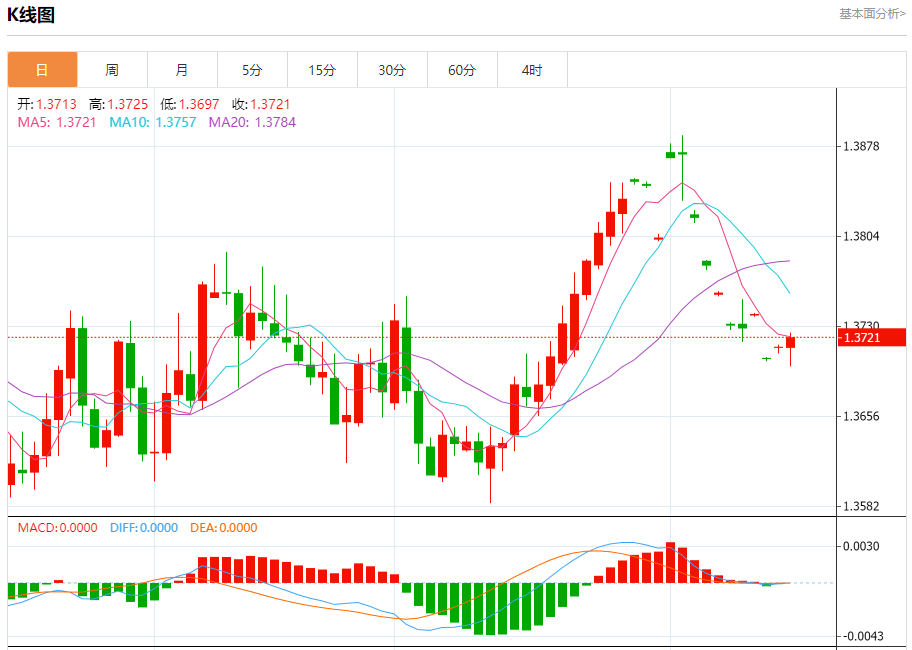The height and width of the screenshot is (650, 912).
Task: Switch to the 4时 four-hour tab
Action: click(532, 70)
